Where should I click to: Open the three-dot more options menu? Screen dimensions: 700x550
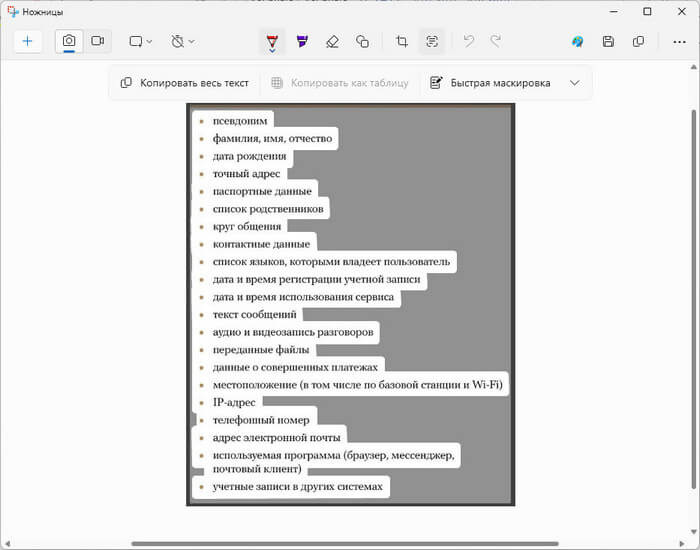click(668, 41)
